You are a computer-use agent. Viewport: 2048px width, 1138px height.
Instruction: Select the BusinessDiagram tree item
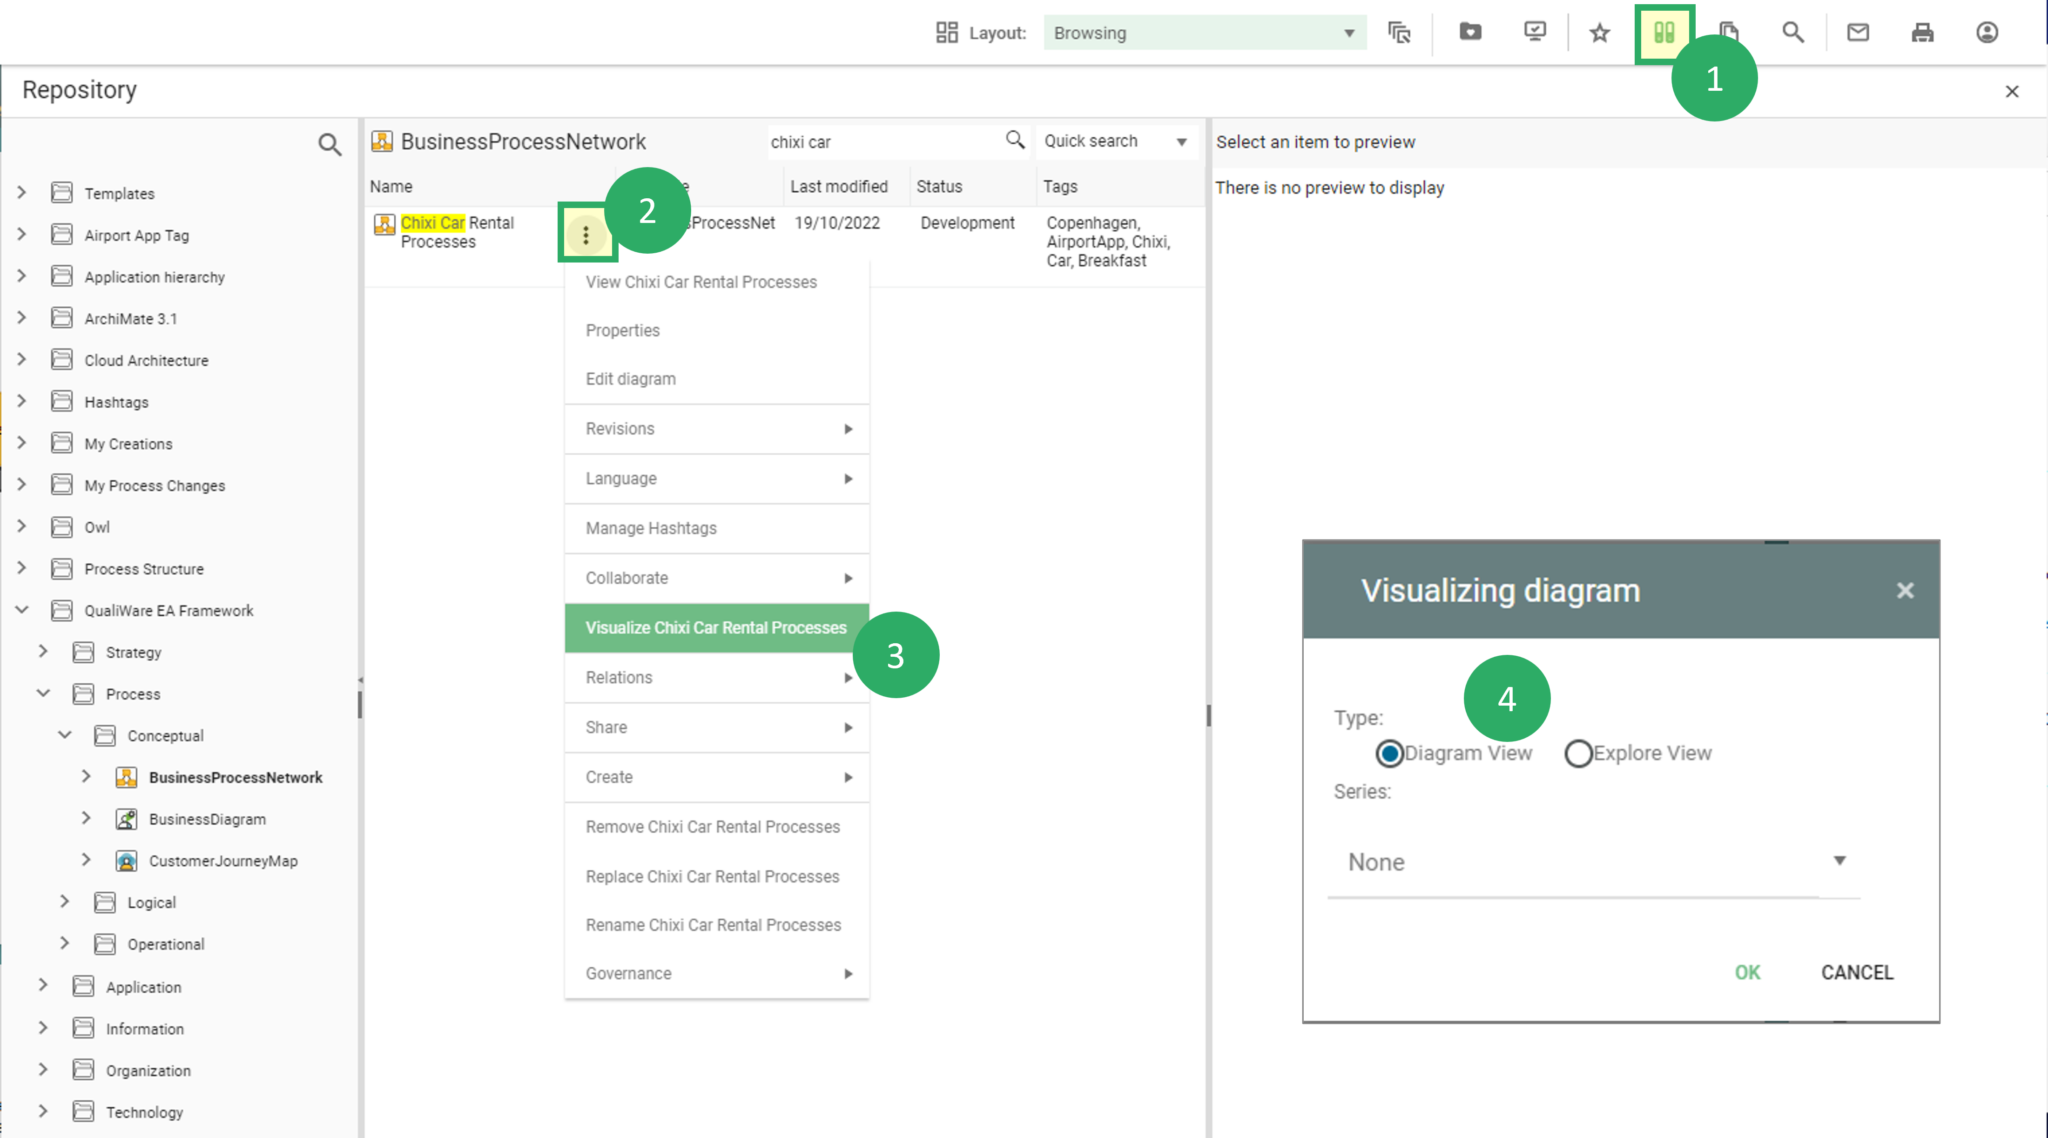pyautogui.click(x=207, y=819)
